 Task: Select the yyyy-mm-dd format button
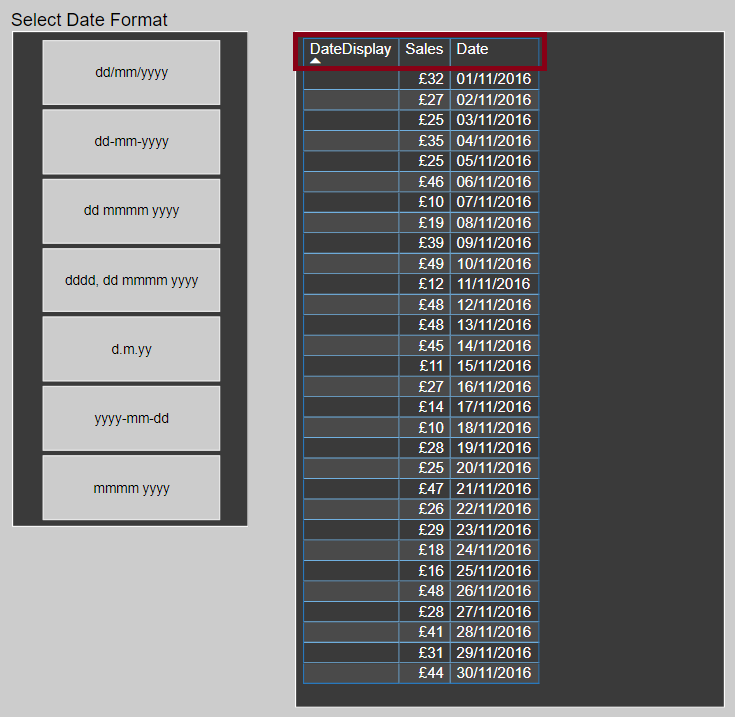coord(131,418)
